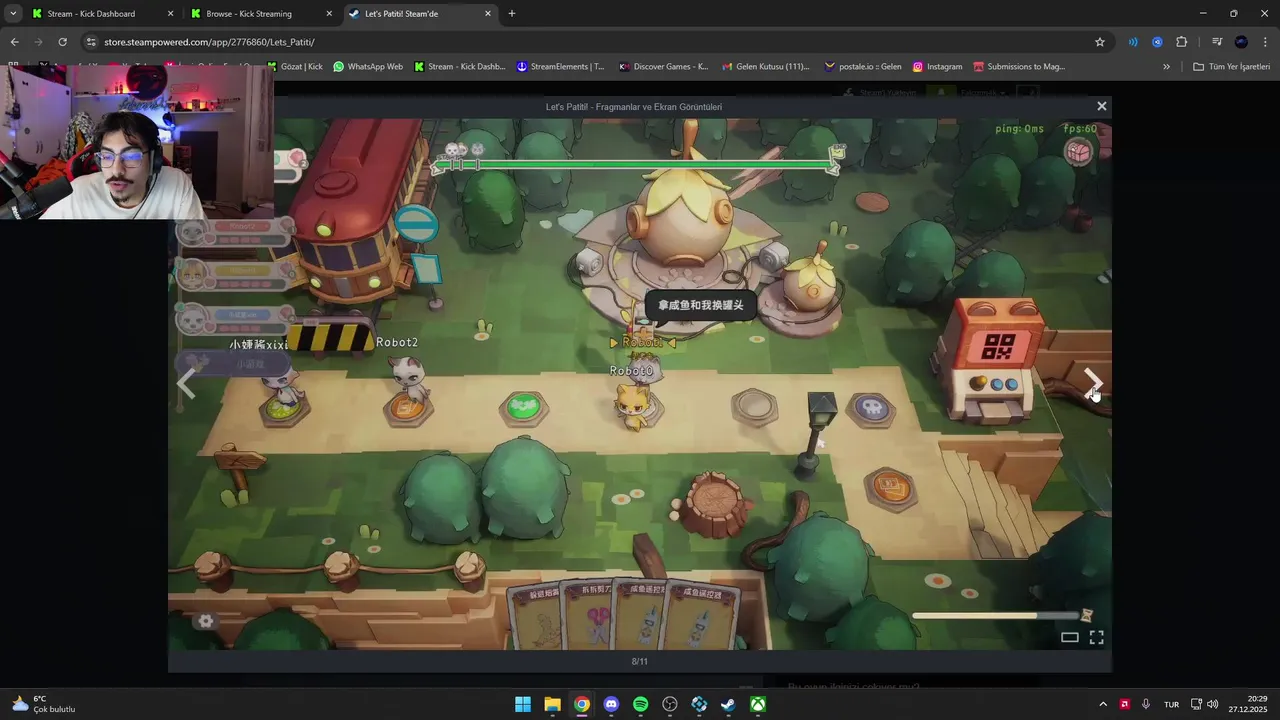Click the site info icon in address bar
1280x720 pixels.
pos(91,42)
